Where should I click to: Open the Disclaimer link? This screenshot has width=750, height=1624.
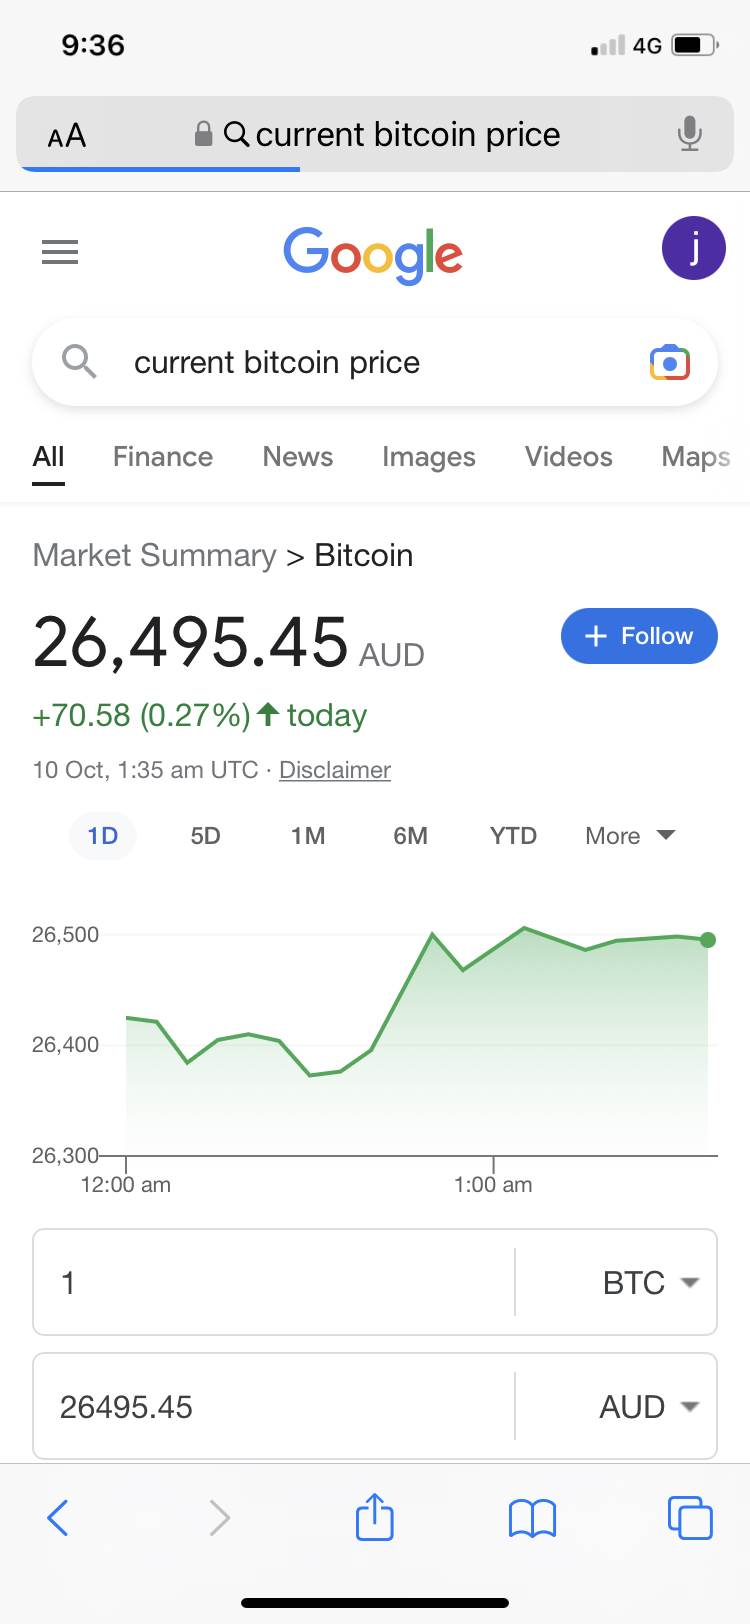click(x=335, y=770)
